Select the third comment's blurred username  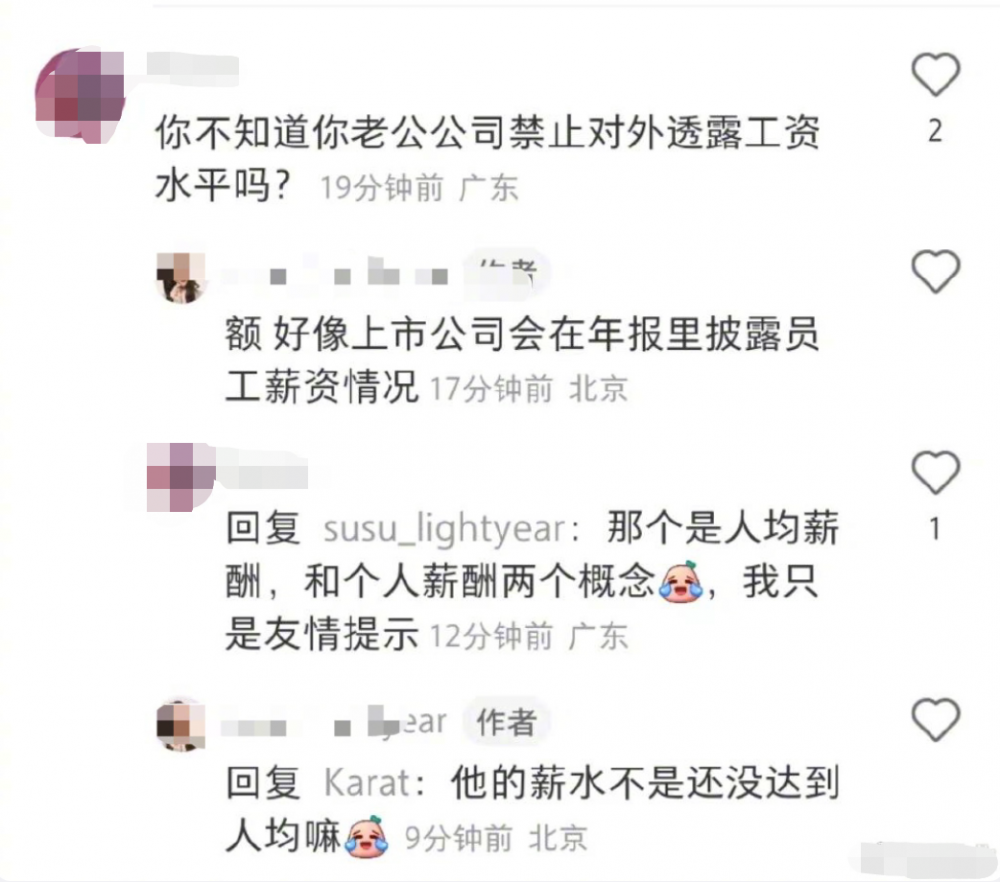click(263, 471)
